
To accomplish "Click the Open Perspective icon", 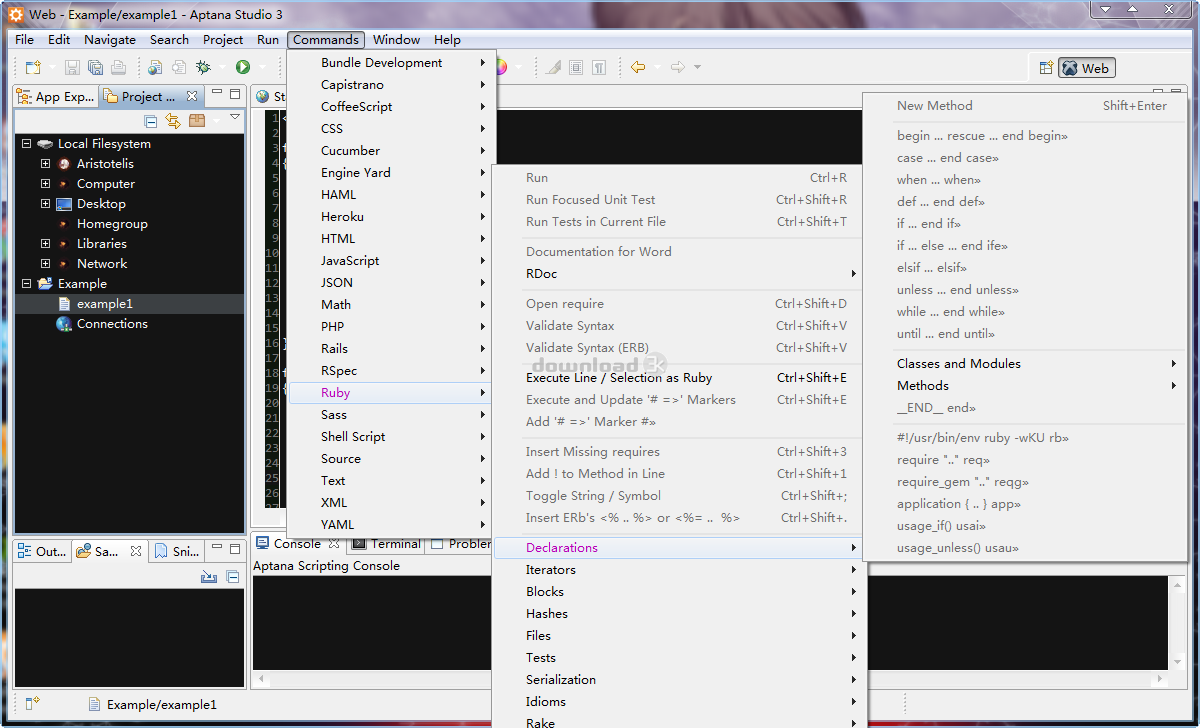I will click(1046, 68).
